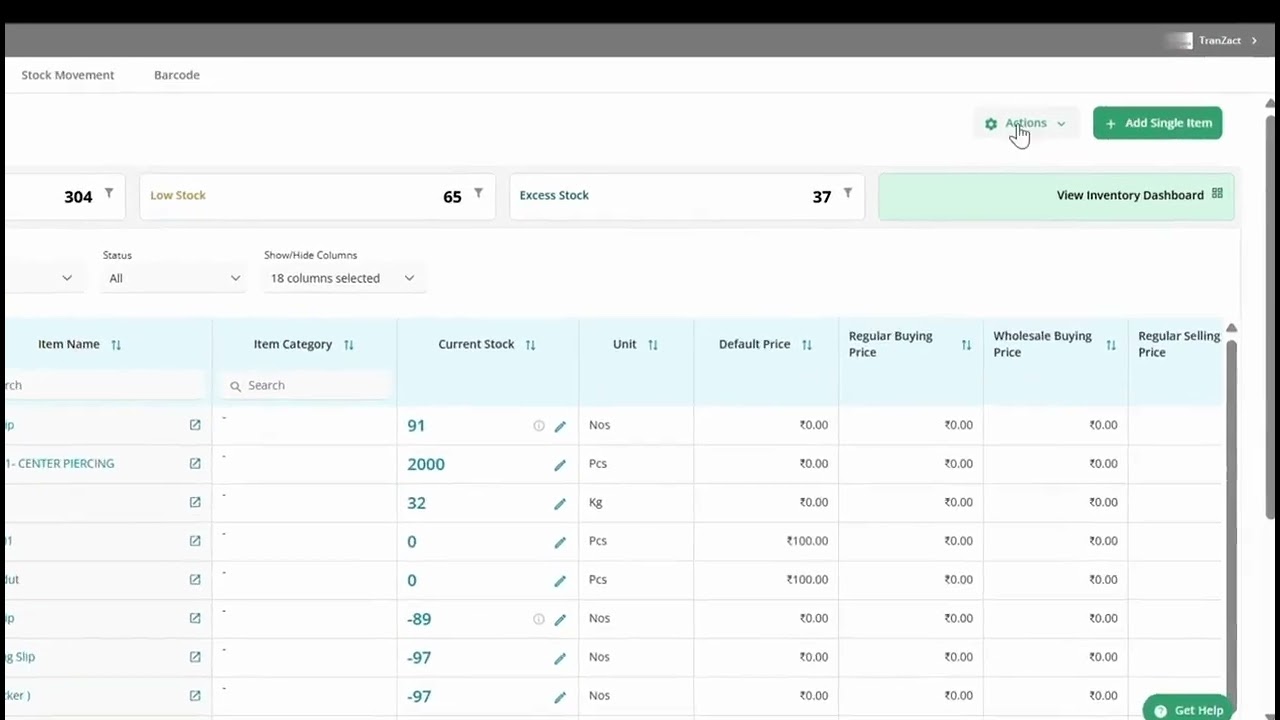Sort by Regular Buying Price column
The image size is (1280, 720).
coord(966,345)
